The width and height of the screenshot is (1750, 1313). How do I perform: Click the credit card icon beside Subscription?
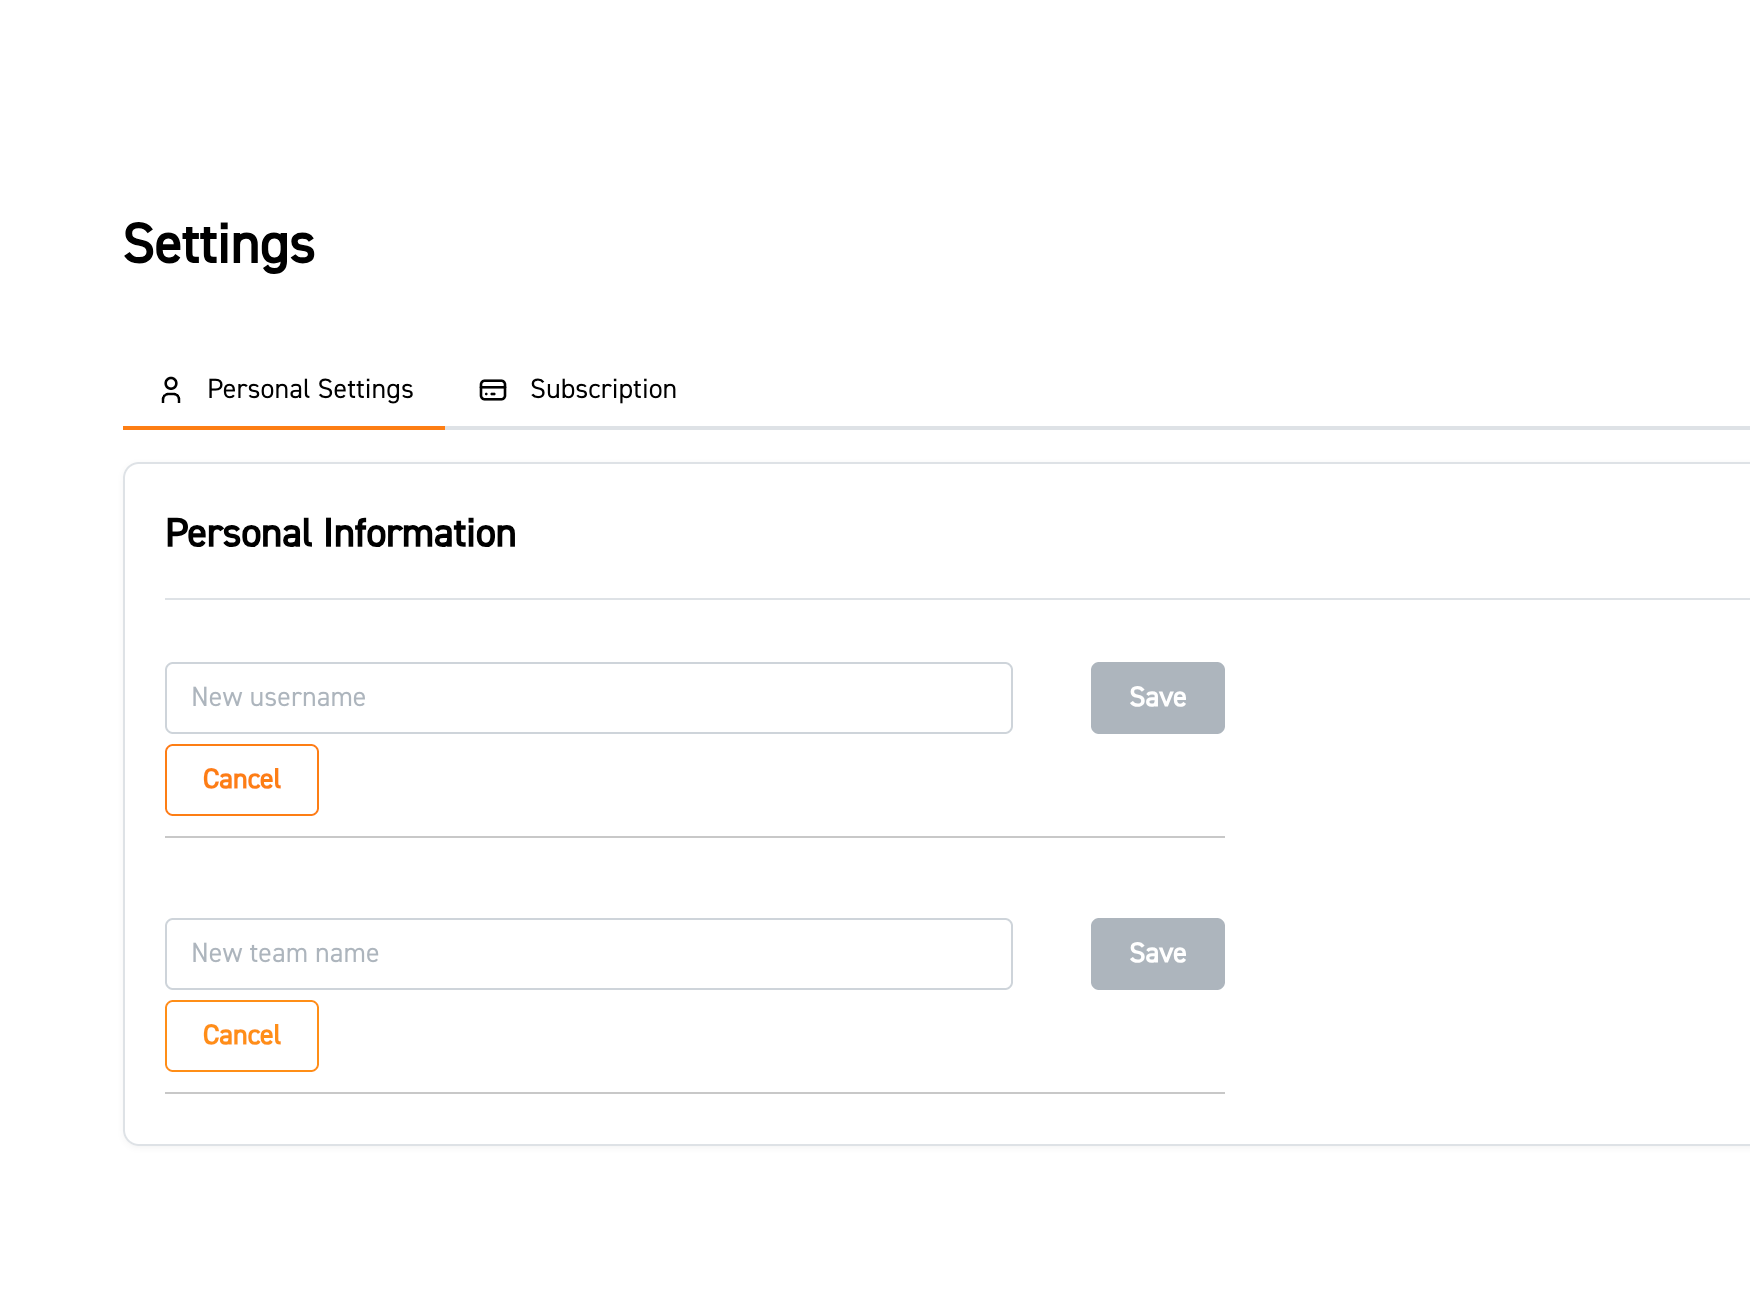coord(493,390)
